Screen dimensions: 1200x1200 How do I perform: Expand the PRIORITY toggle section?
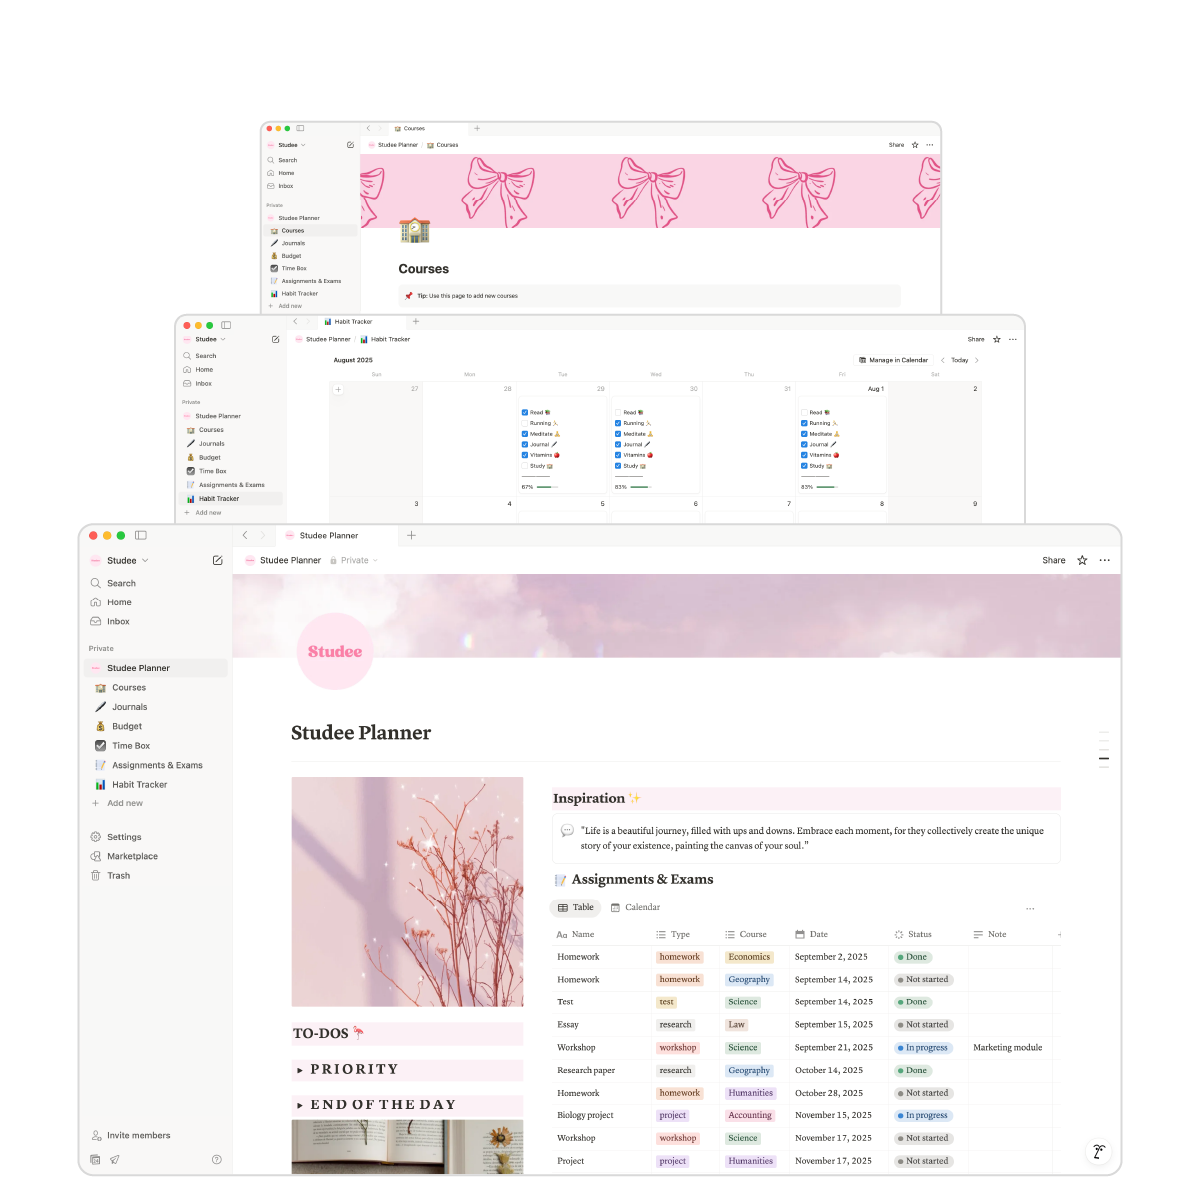tap(300, 1070)
